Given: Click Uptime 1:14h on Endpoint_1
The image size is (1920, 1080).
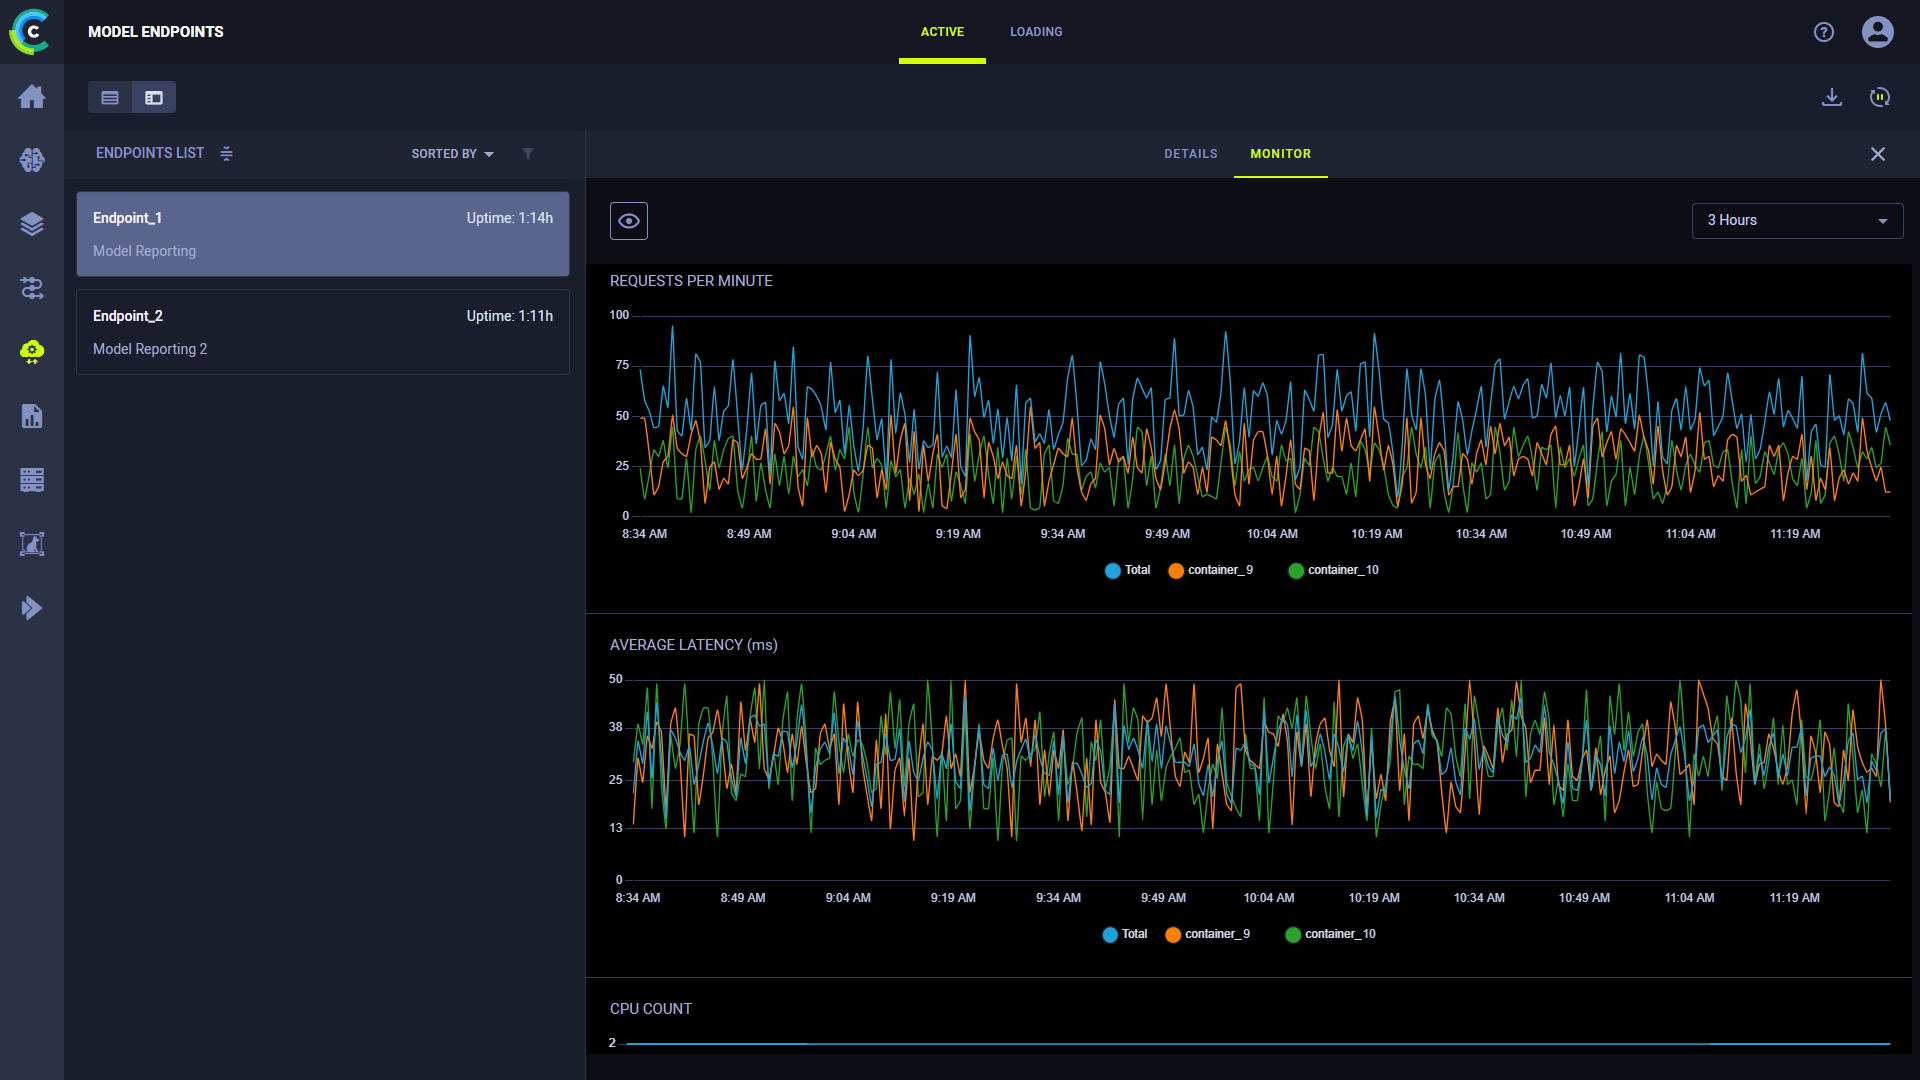Looking at the screenshot, I should [510, 218].
